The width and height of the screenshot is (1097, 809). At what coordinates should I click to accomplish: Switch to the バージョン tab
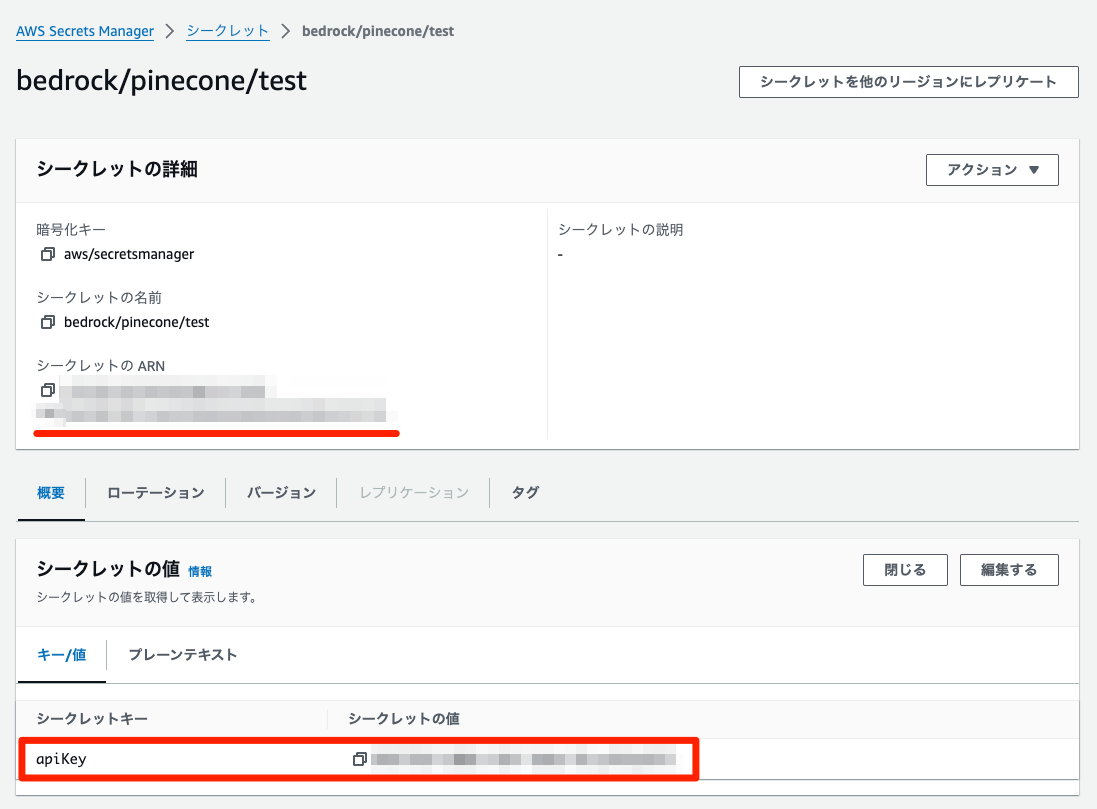coord(281,493)
